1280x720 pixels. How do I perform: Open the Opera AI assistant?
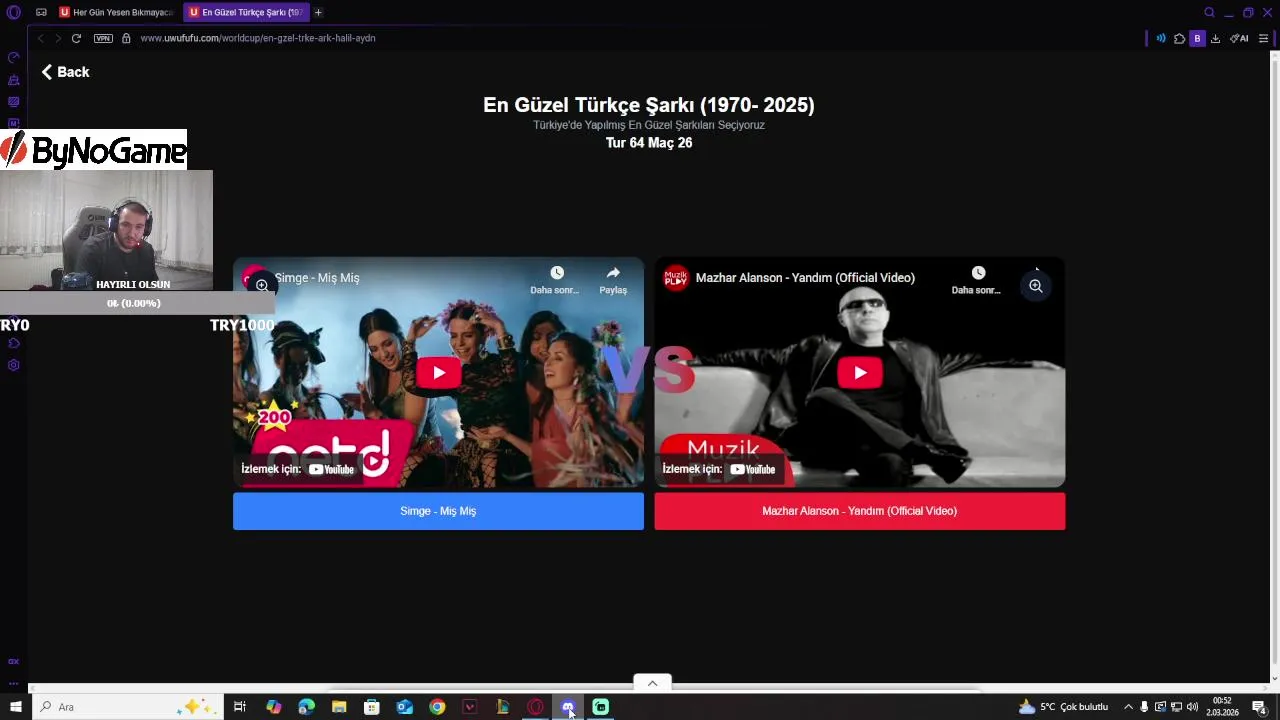coord(1239,38)
